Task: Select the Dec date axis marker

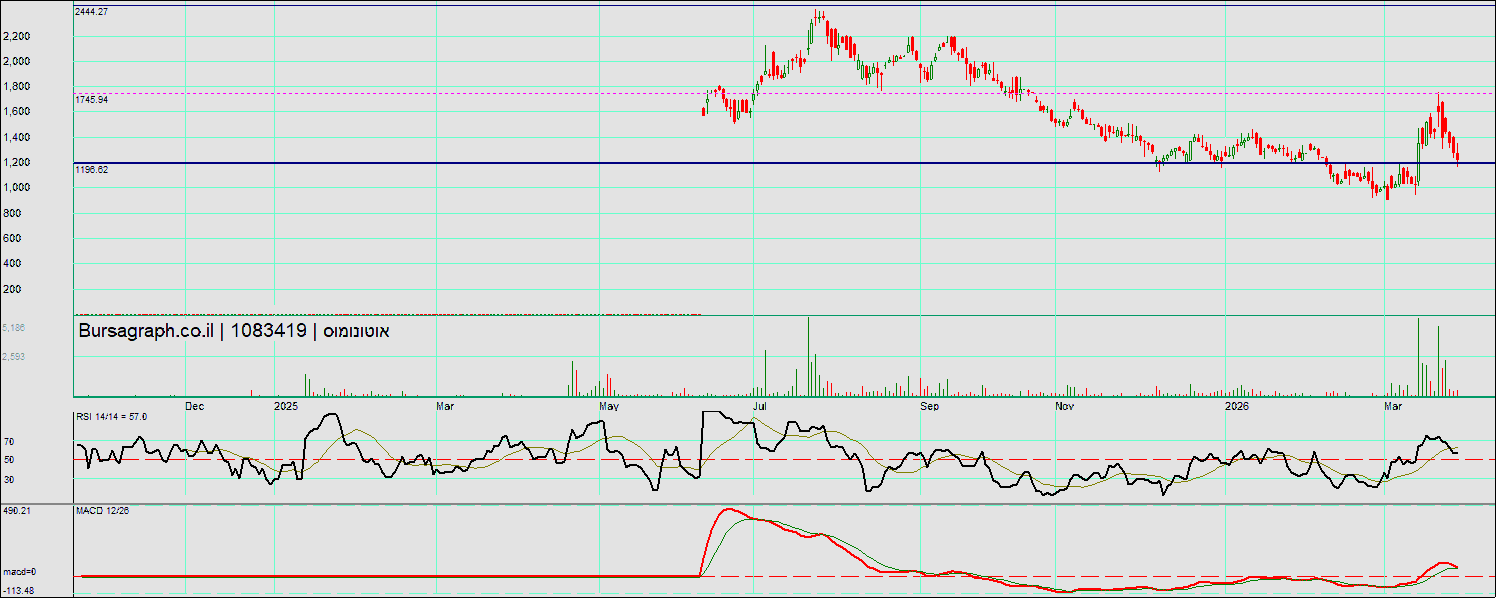Action: pyautogui.click(x=195, y=407)
